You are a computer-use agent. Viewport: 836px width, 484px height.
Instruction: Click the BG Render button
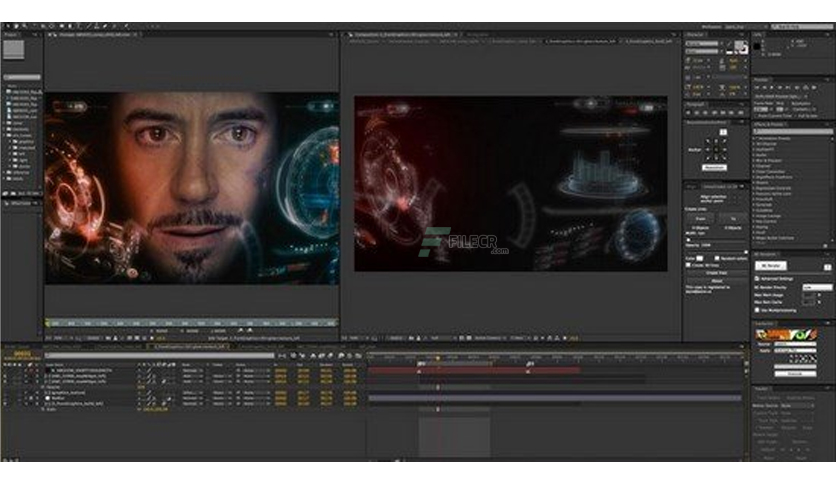point(771,265)
